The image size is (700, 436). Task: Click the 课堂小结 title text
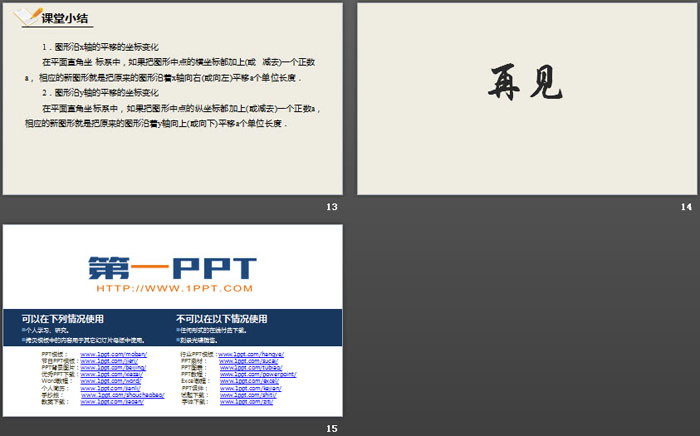[65, 18]
